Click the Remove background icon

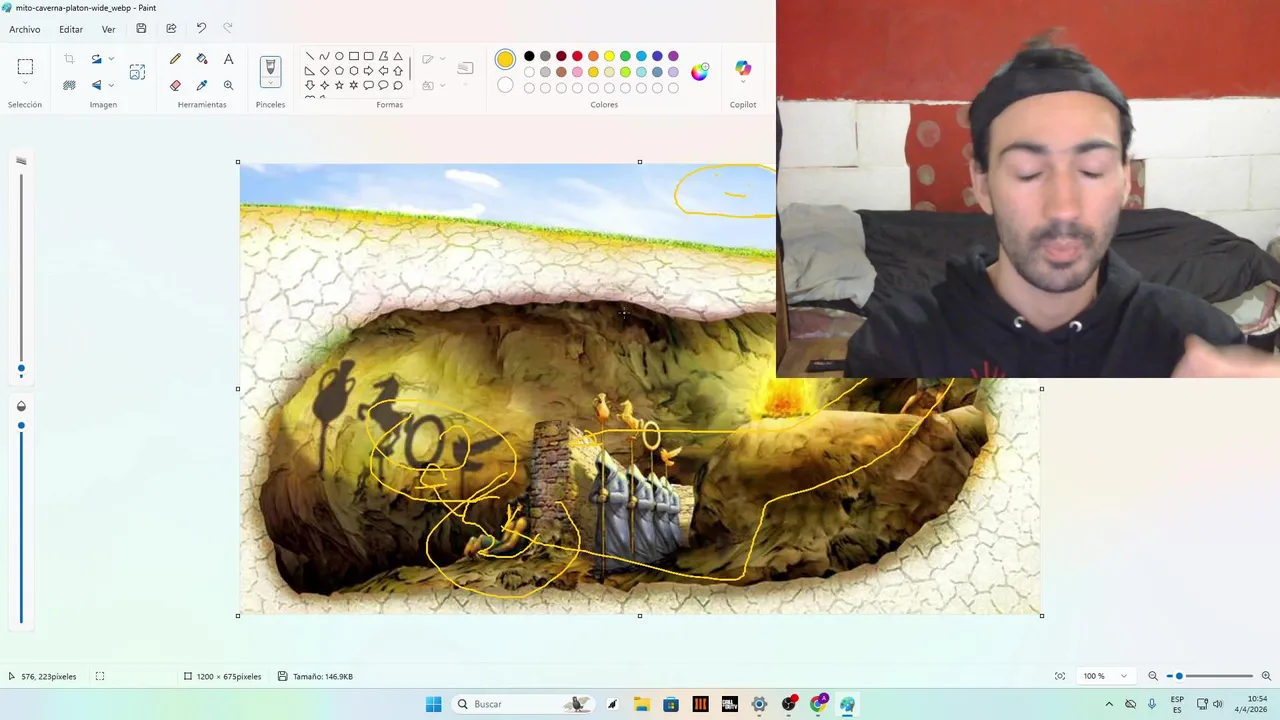click(x=69, y=85)
